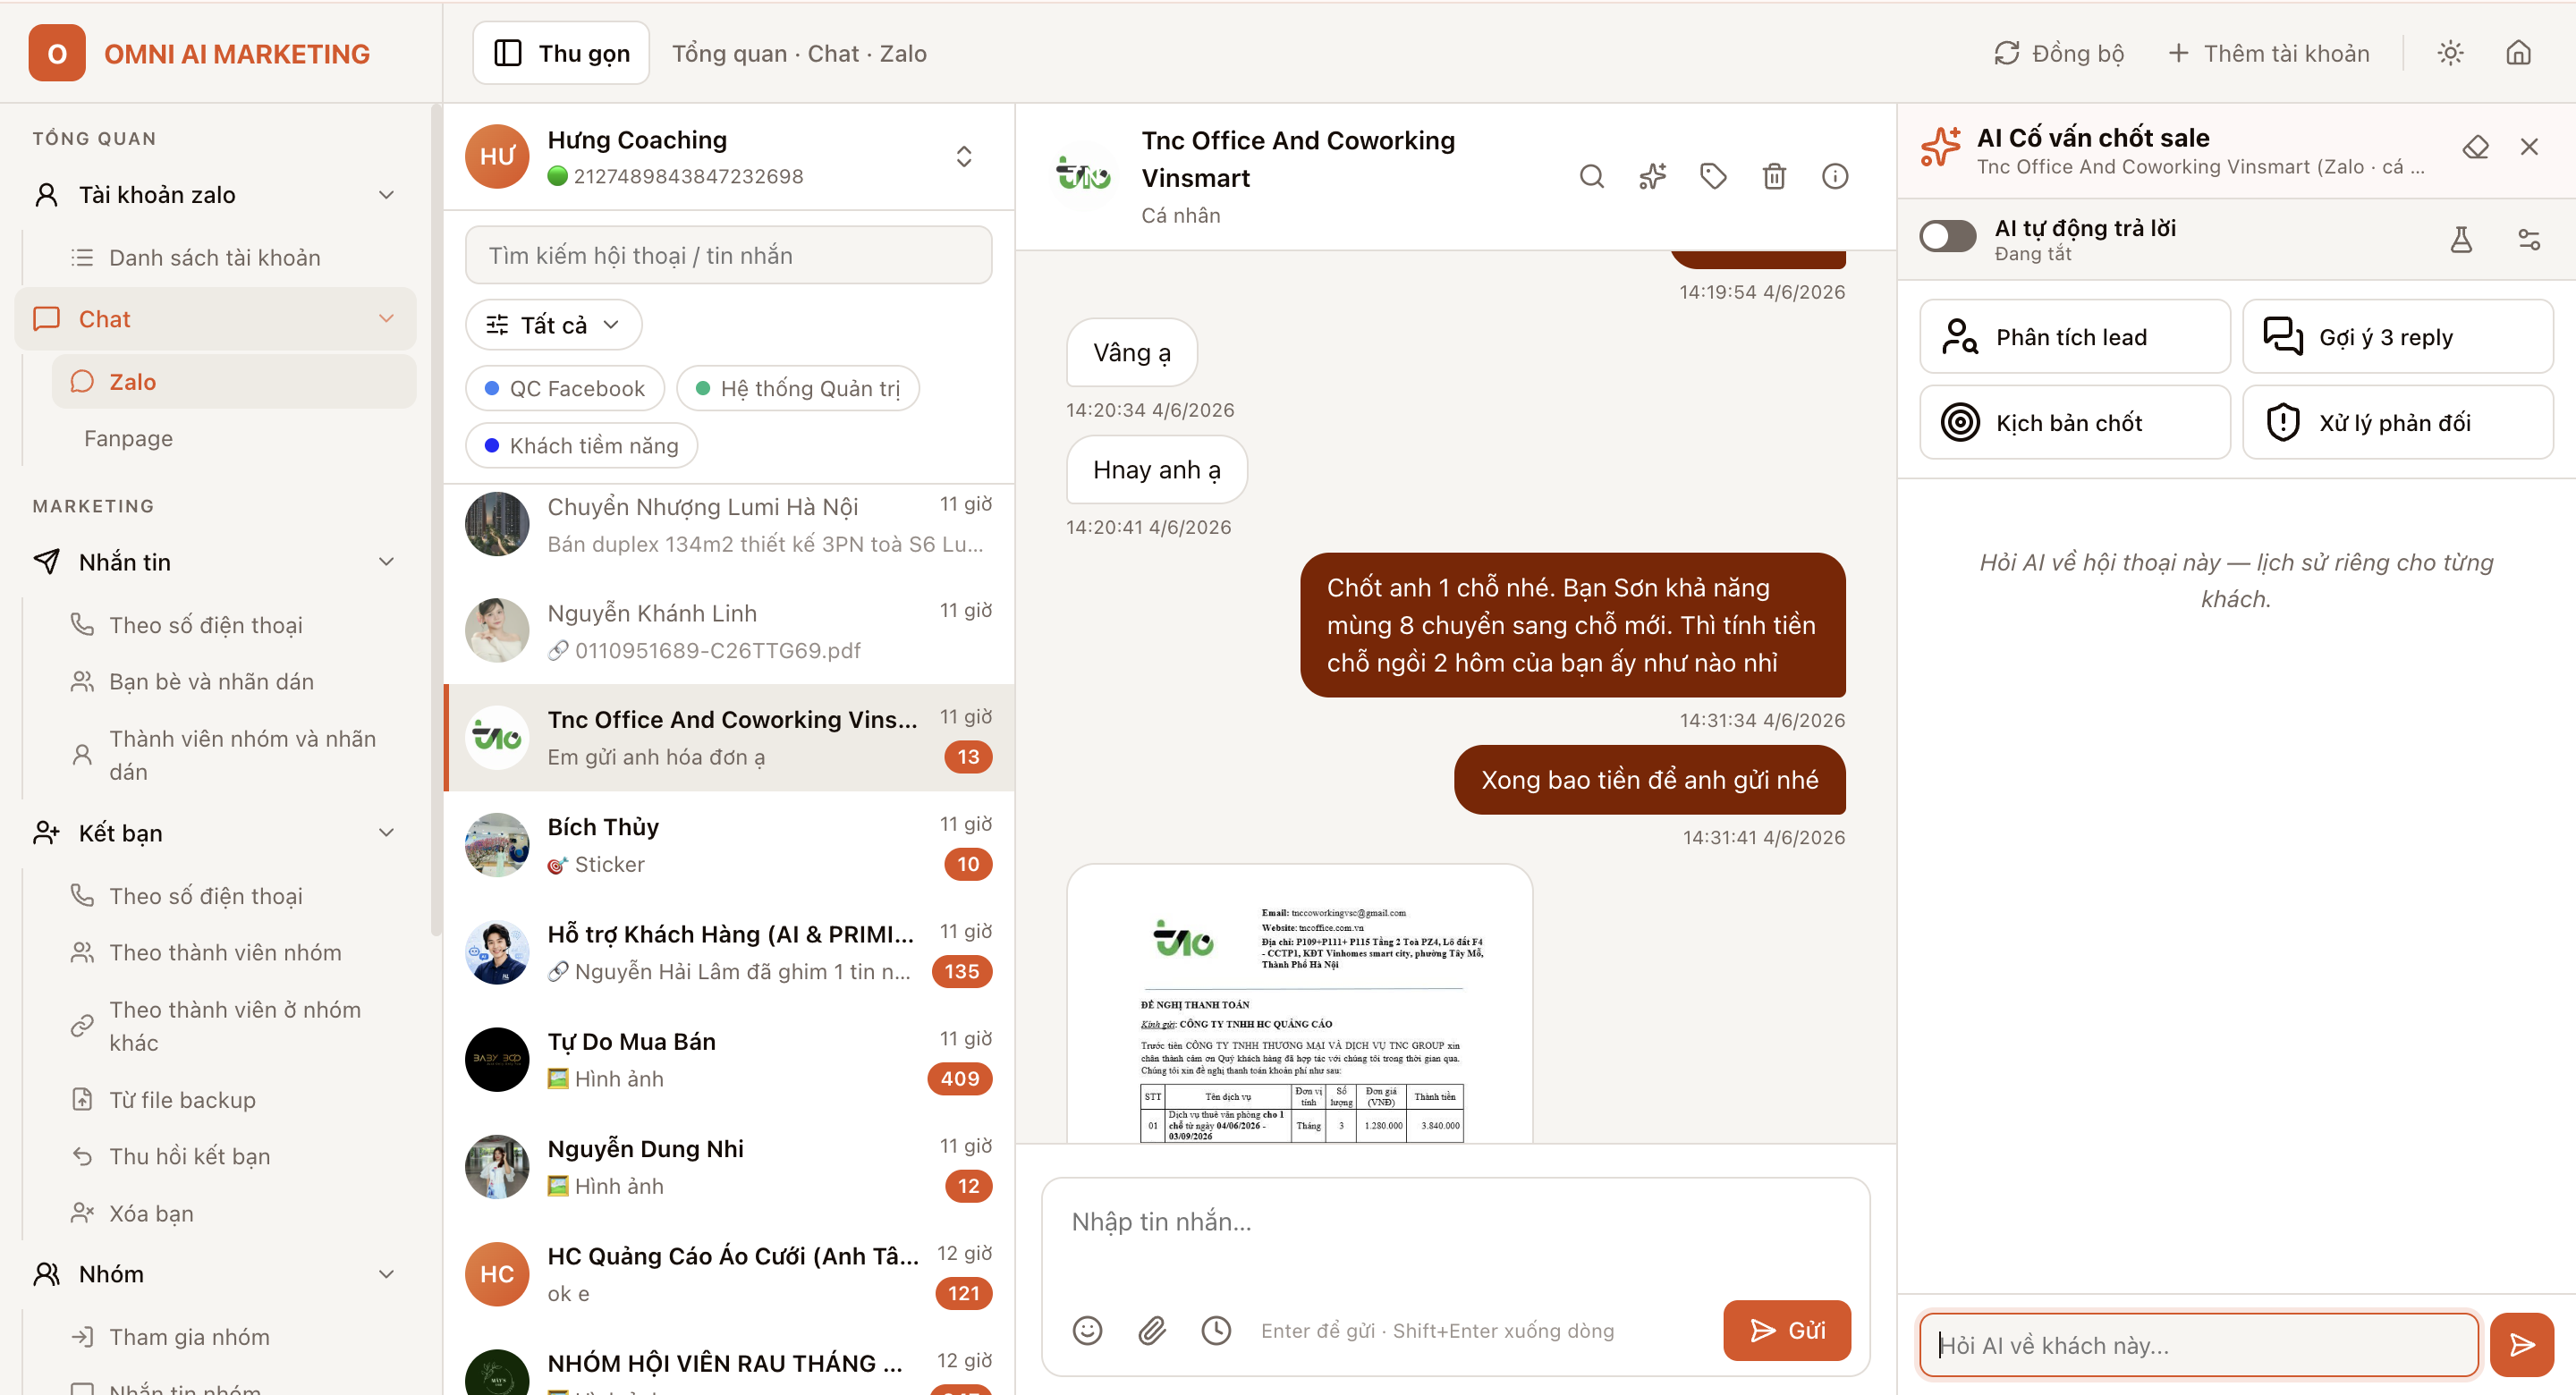Collapse the Chat menu section

385,318
